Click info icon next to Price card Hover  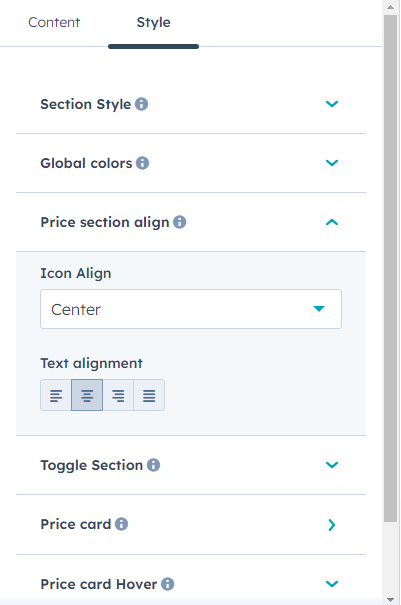pyautogui.click(x=168, y=584)
